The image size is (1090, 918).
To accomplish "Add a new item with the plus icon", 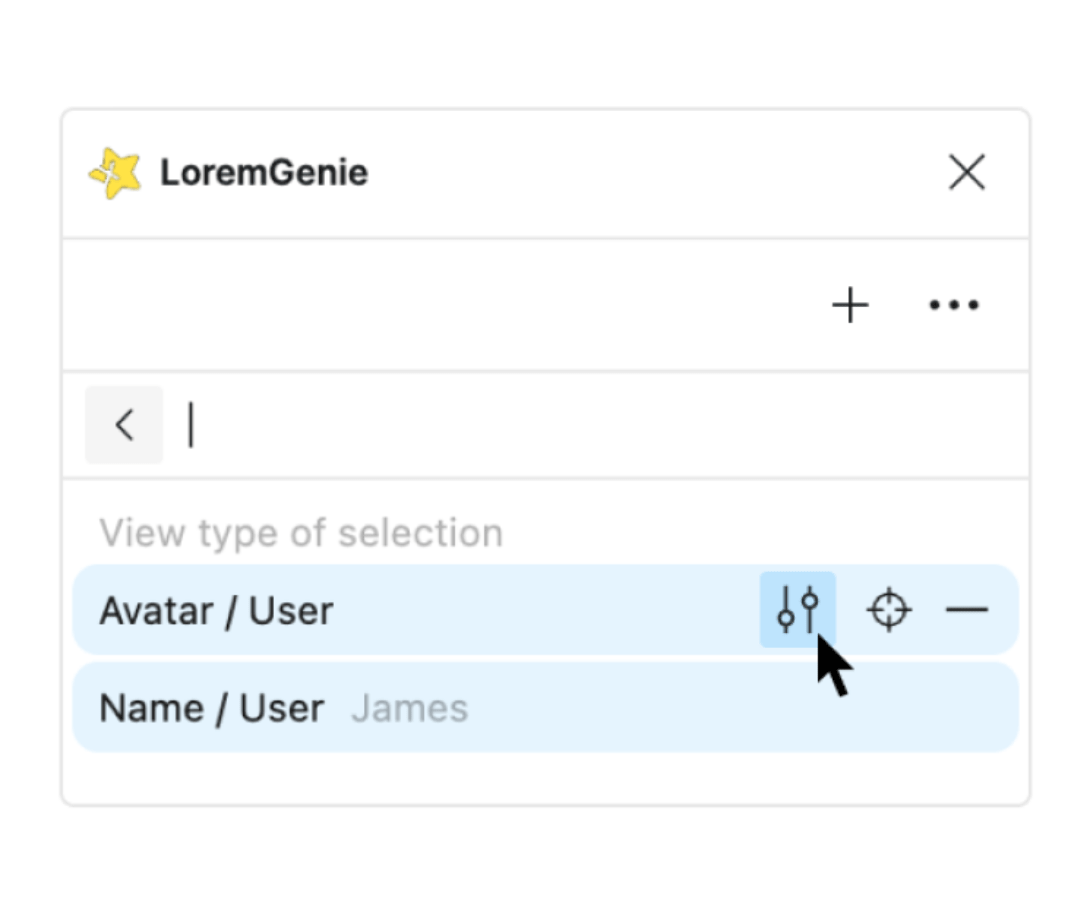I will tap(850, 305).
